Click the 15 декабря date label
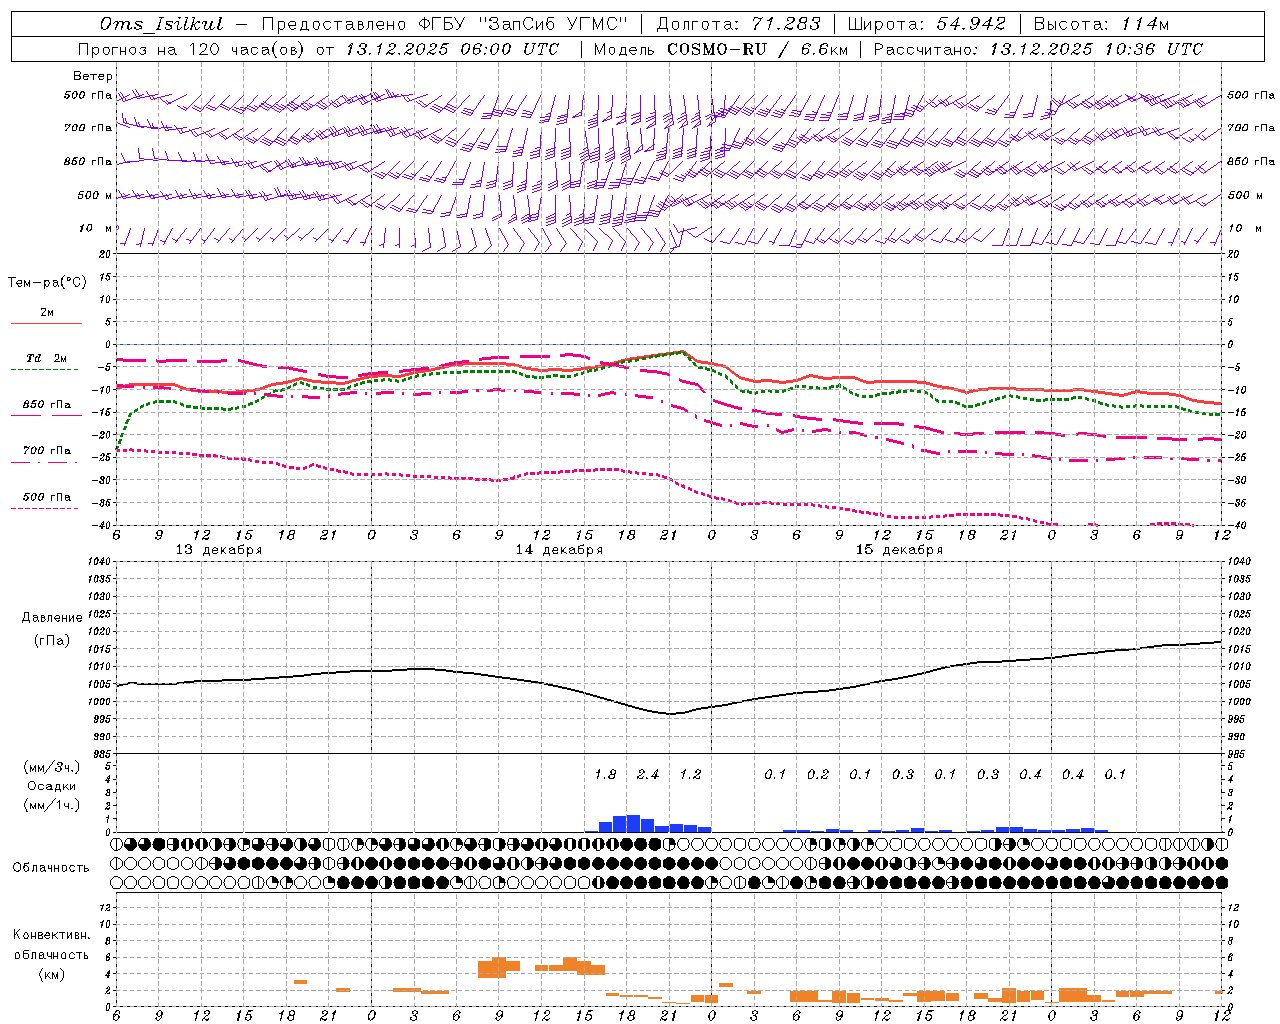Screen dimensions: 1280x1024 click(899, 550)
